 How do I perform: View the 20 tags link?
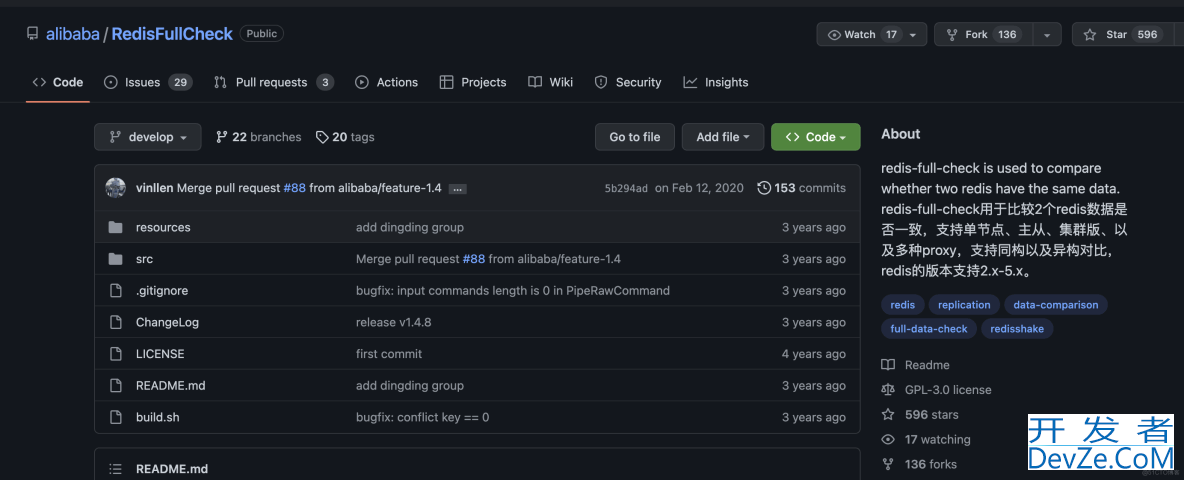click(345, 137)
